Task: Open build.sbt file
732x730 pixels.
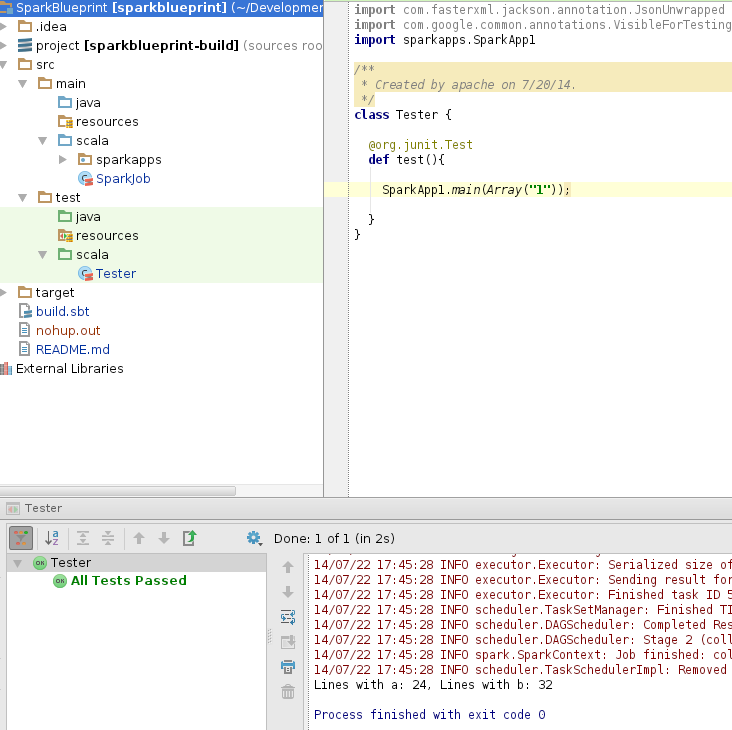Action: point(63,311)
